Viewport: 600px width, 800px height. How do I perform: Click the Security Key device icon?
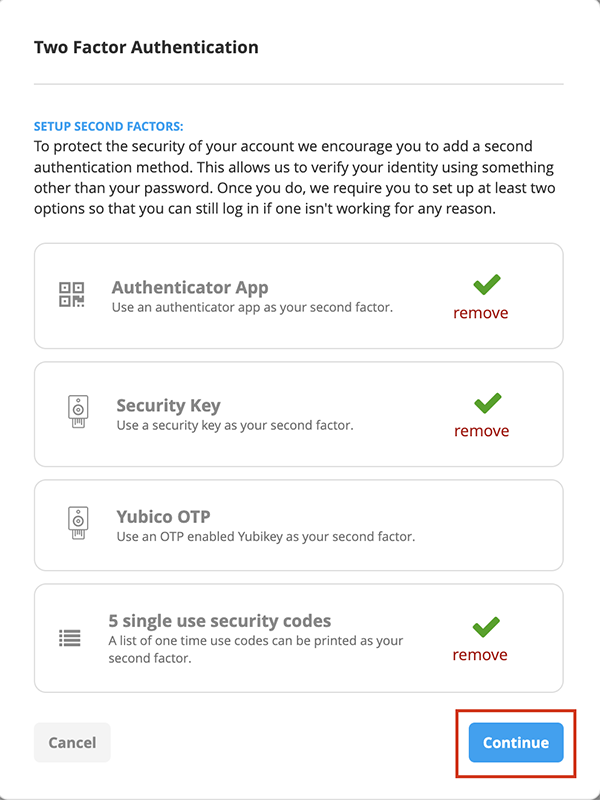point(77,414)
